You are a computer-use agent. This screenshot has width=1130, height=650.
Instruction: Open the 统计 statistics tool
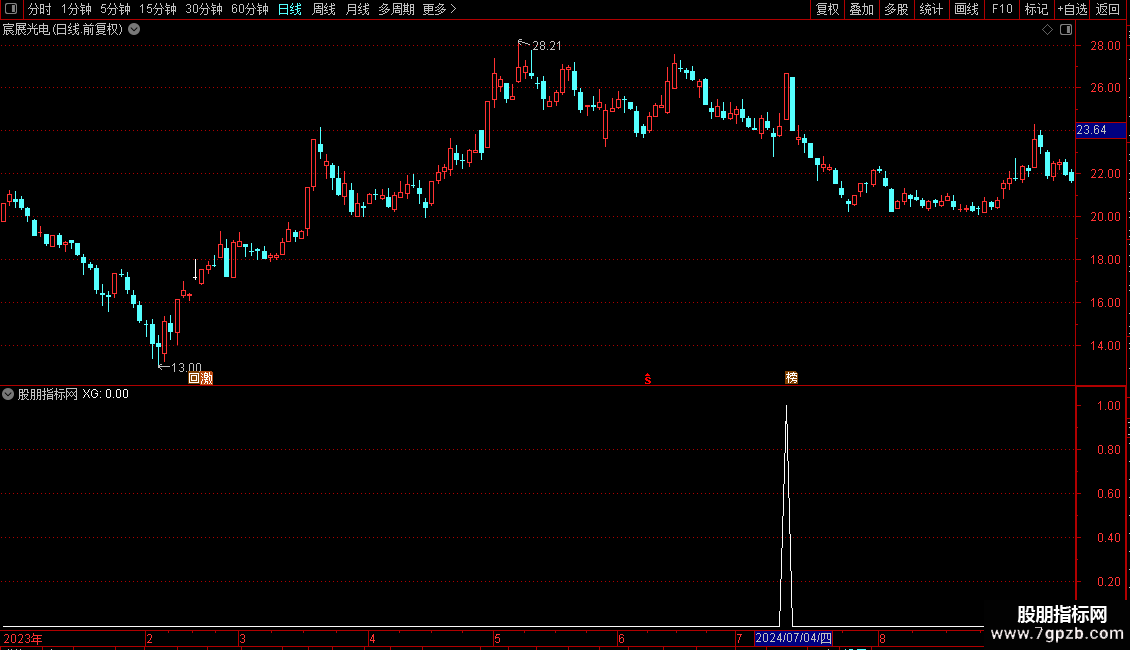click(x=931, y=9)
